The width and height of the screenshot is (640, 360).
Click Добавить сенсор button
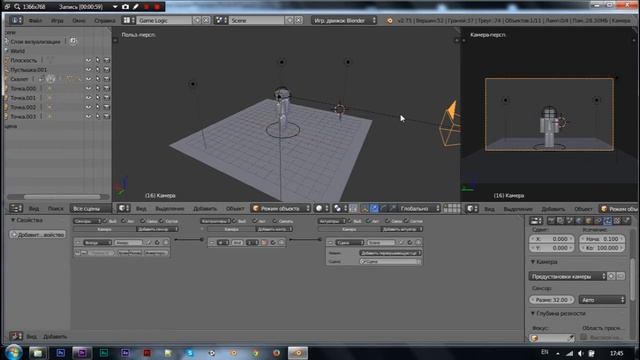(157, 229)
